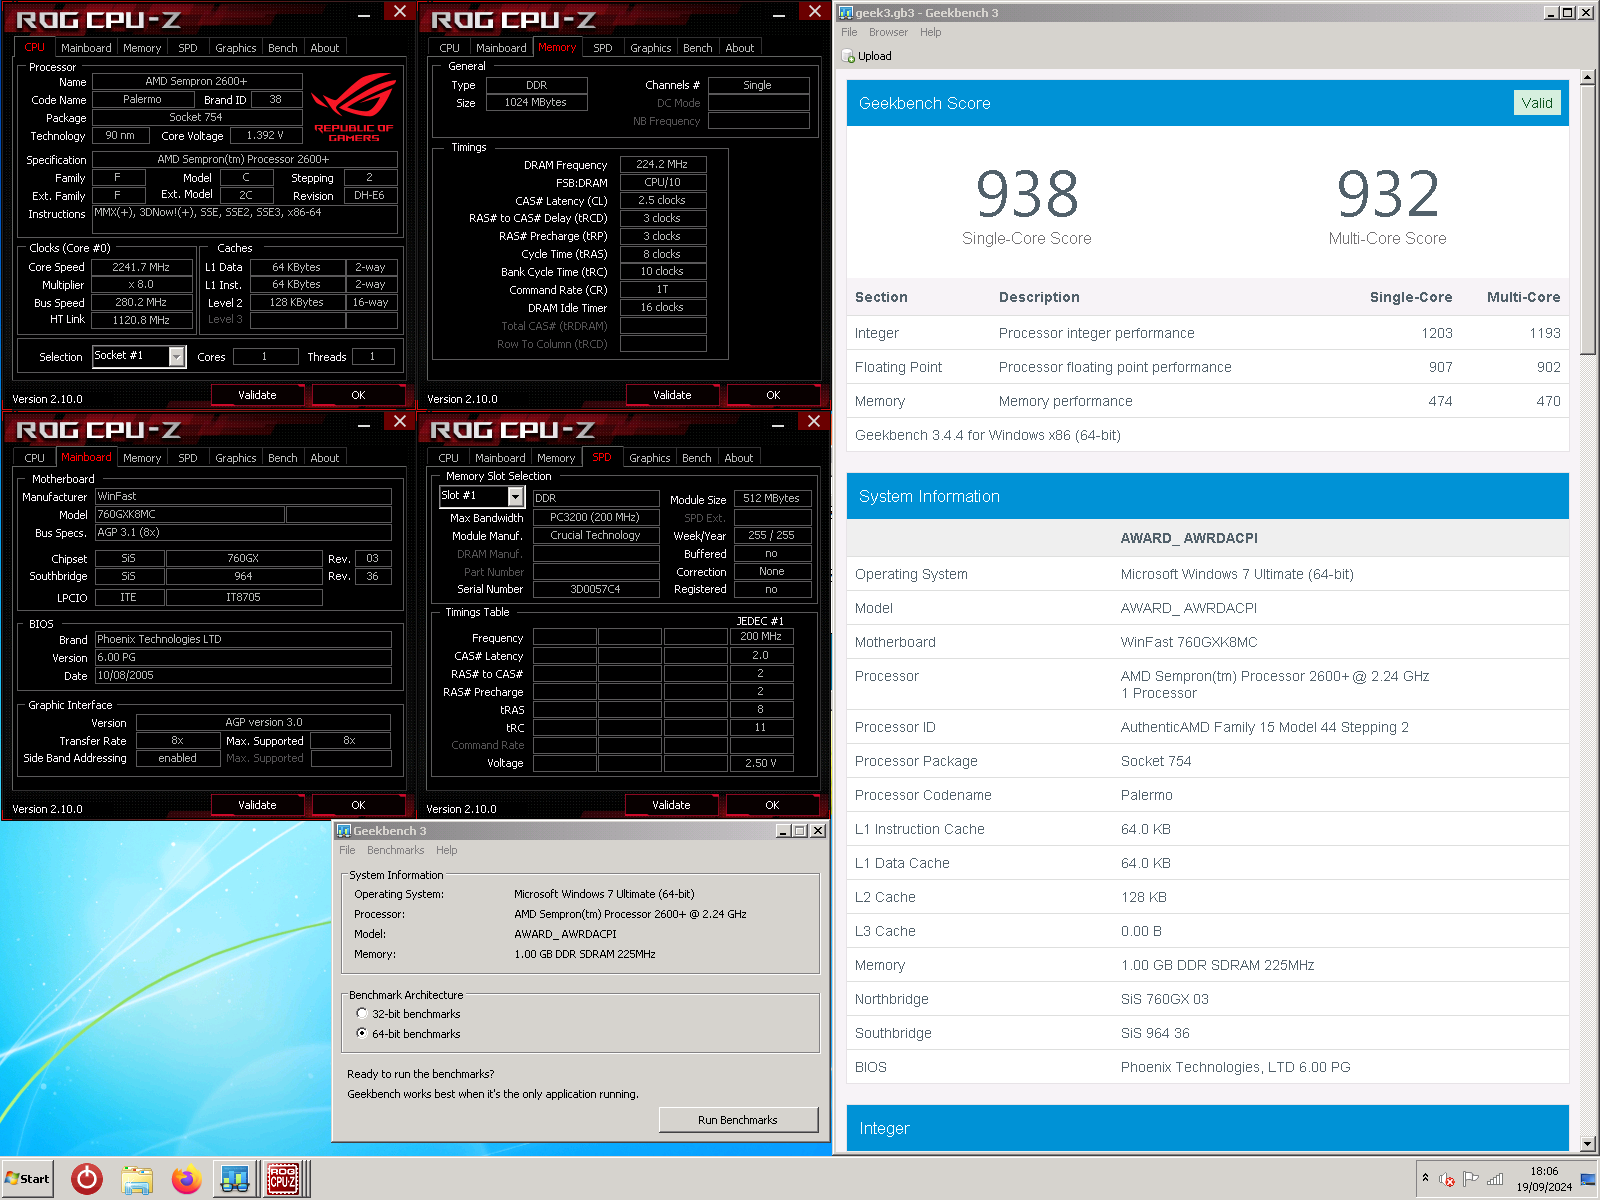Image resolution: width=1600 pixels, height=1200 pixels.
Task: Switch to SPD tab in Memory window
Action: [x=603, y=48]
